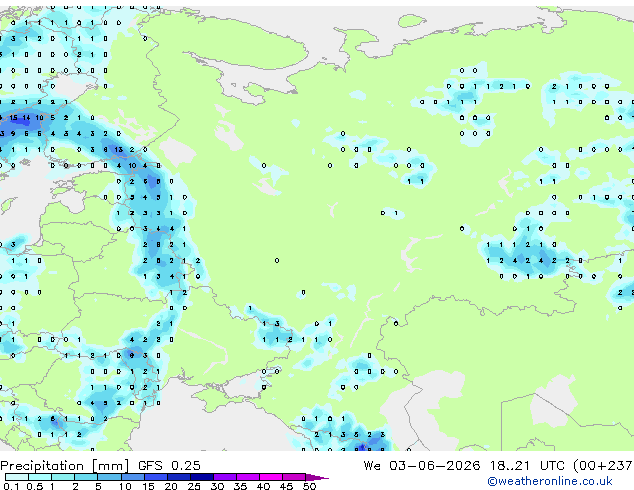Click the legend swatch between 45 and 50
634x490 pixels.
pos(294,477)
